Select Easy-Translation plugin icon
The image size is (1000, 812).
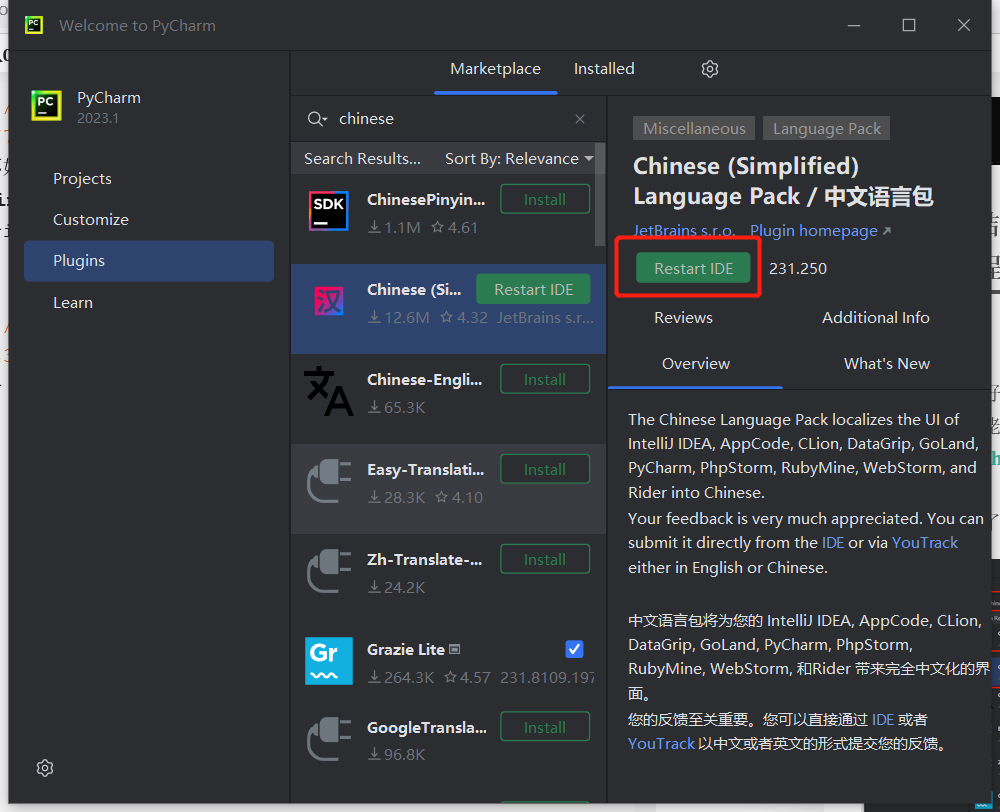click(x=328, y=482)
